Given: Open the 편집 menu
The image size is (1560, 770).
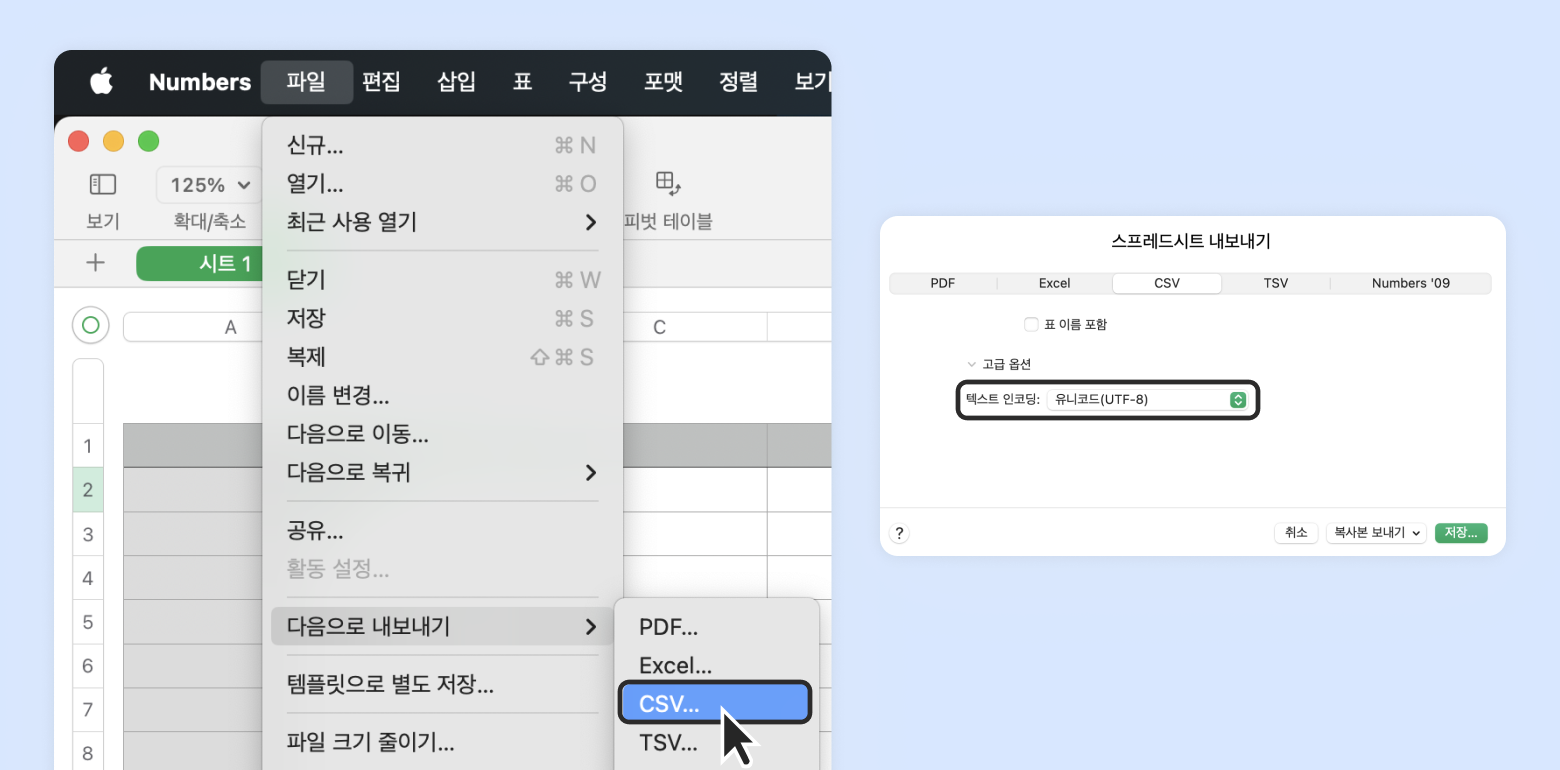Looking at the screenshot, I should click(x=381, y=82).
